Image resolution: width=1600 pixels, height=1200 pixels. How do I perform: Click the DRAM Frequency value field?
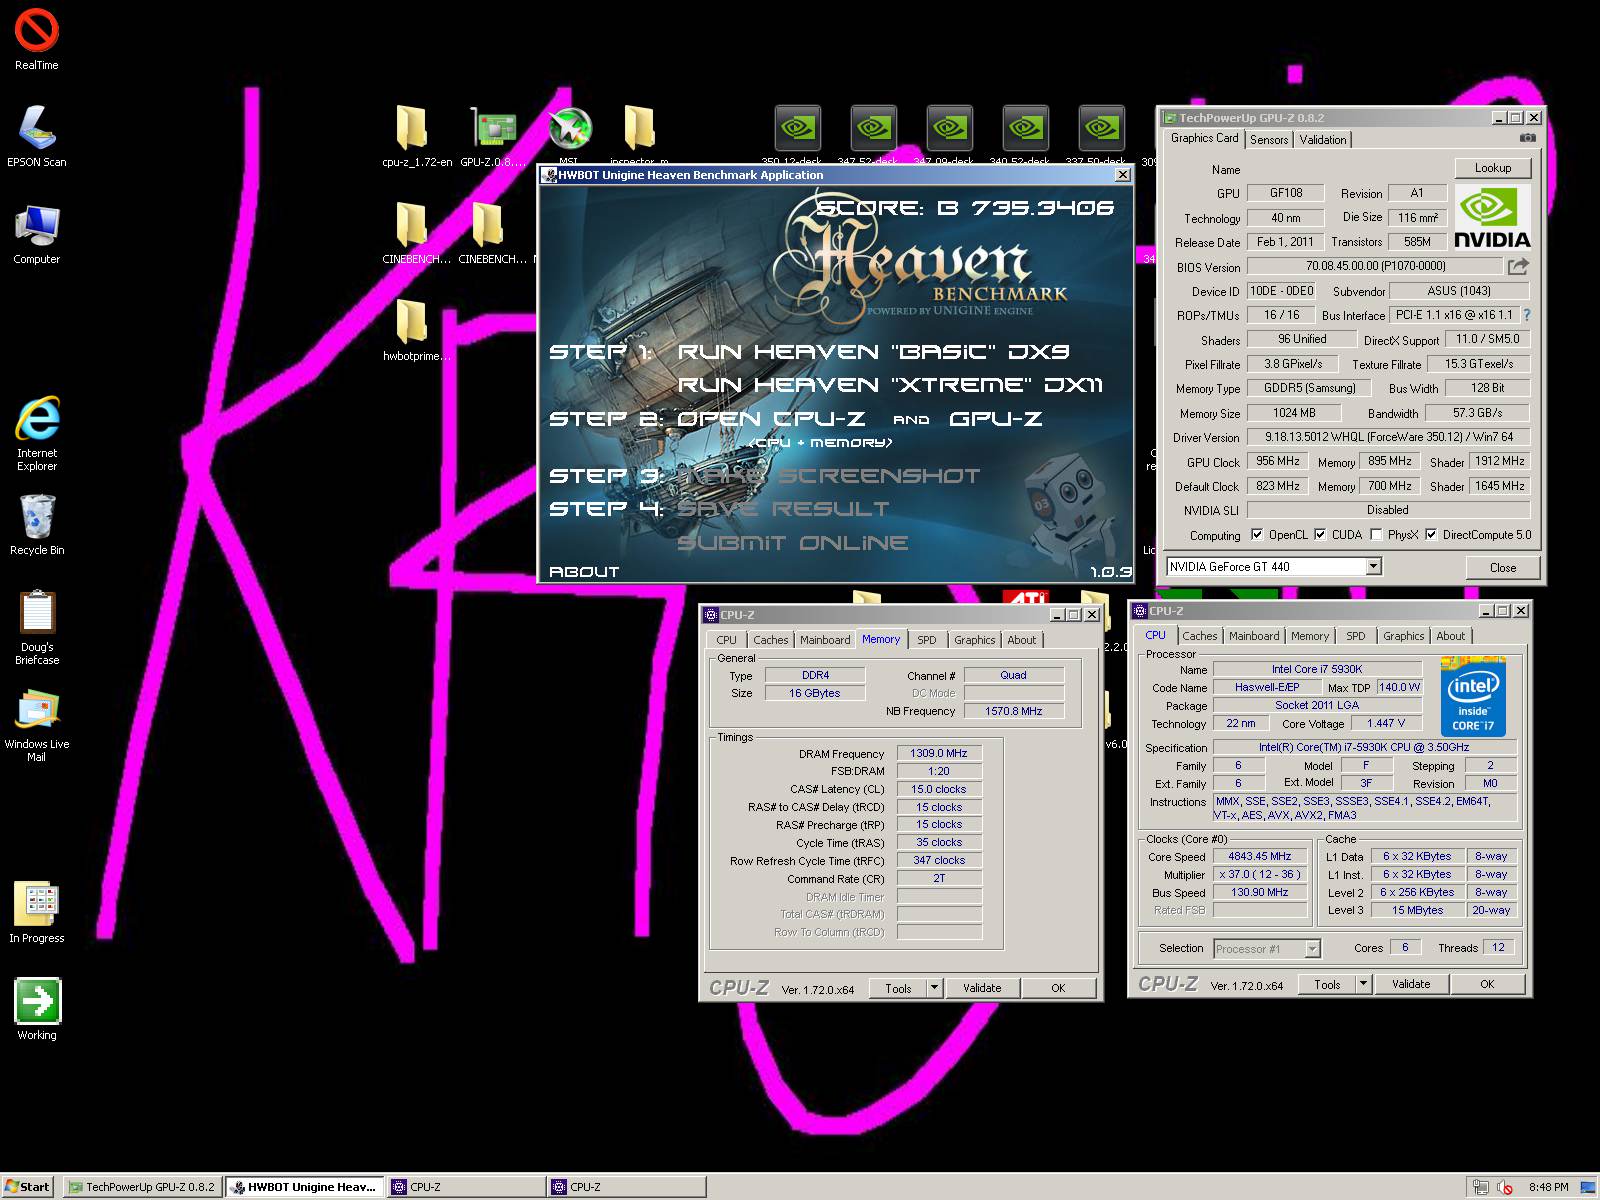(939, 753)
